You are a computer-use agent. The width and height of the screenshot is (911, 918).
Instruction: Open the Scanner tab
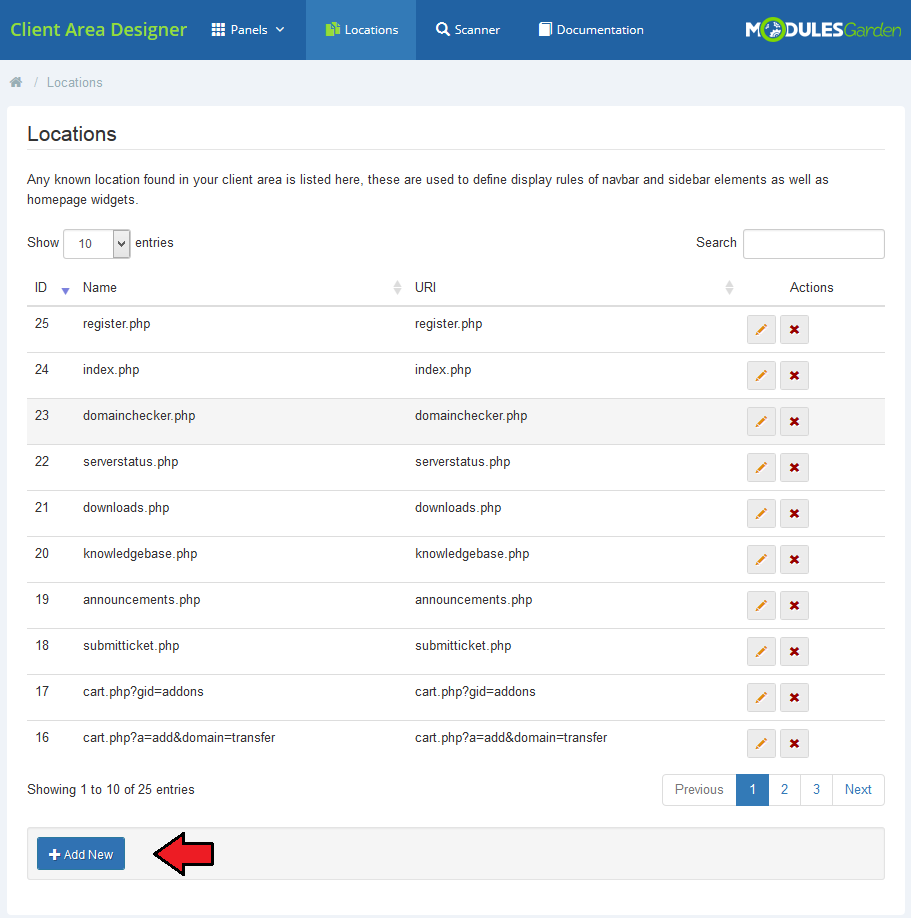pos(468,30)
